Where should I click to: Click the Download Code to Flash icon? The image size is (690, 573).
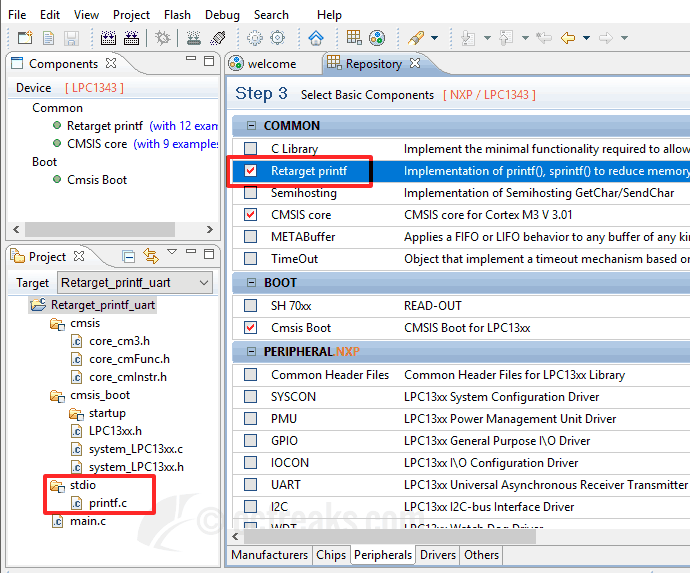(x=194, y=38)
